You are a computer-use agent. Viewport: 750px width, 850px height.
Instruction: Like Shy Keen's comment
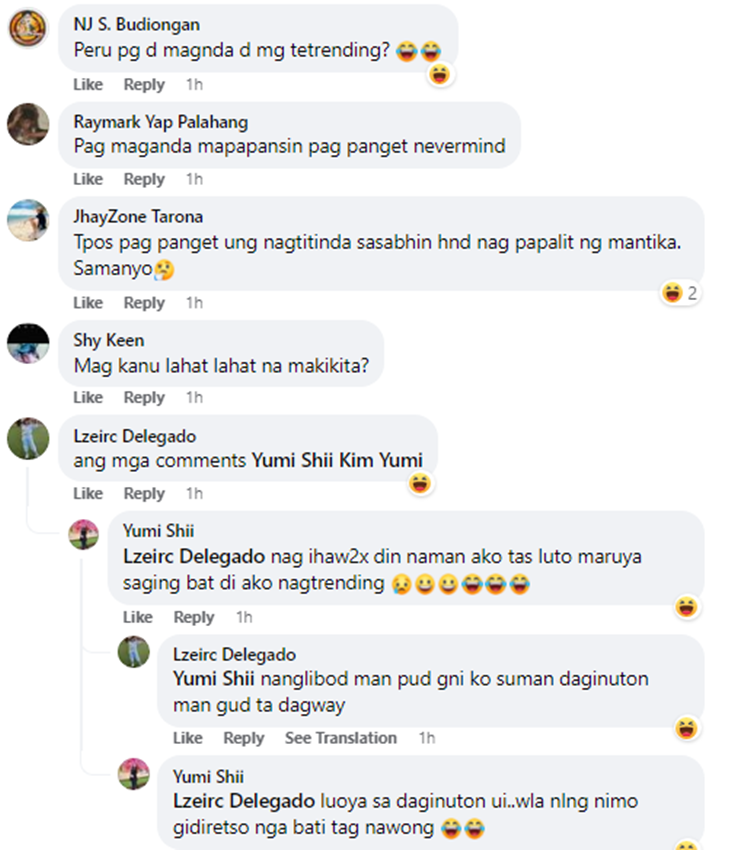tap(88, 397)
